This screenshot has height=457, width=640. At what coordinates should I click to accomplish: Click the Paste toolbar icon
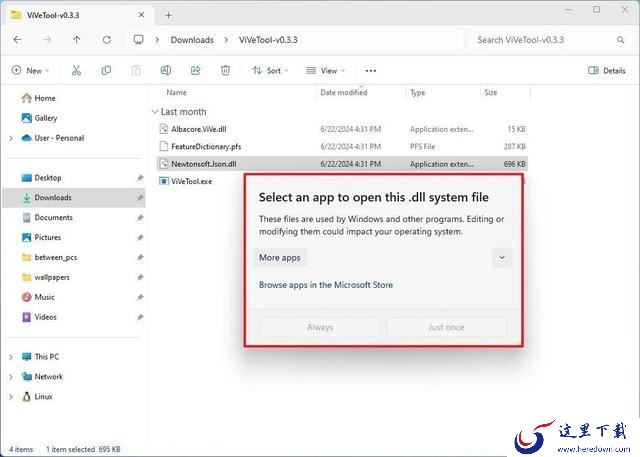[136, 71]
